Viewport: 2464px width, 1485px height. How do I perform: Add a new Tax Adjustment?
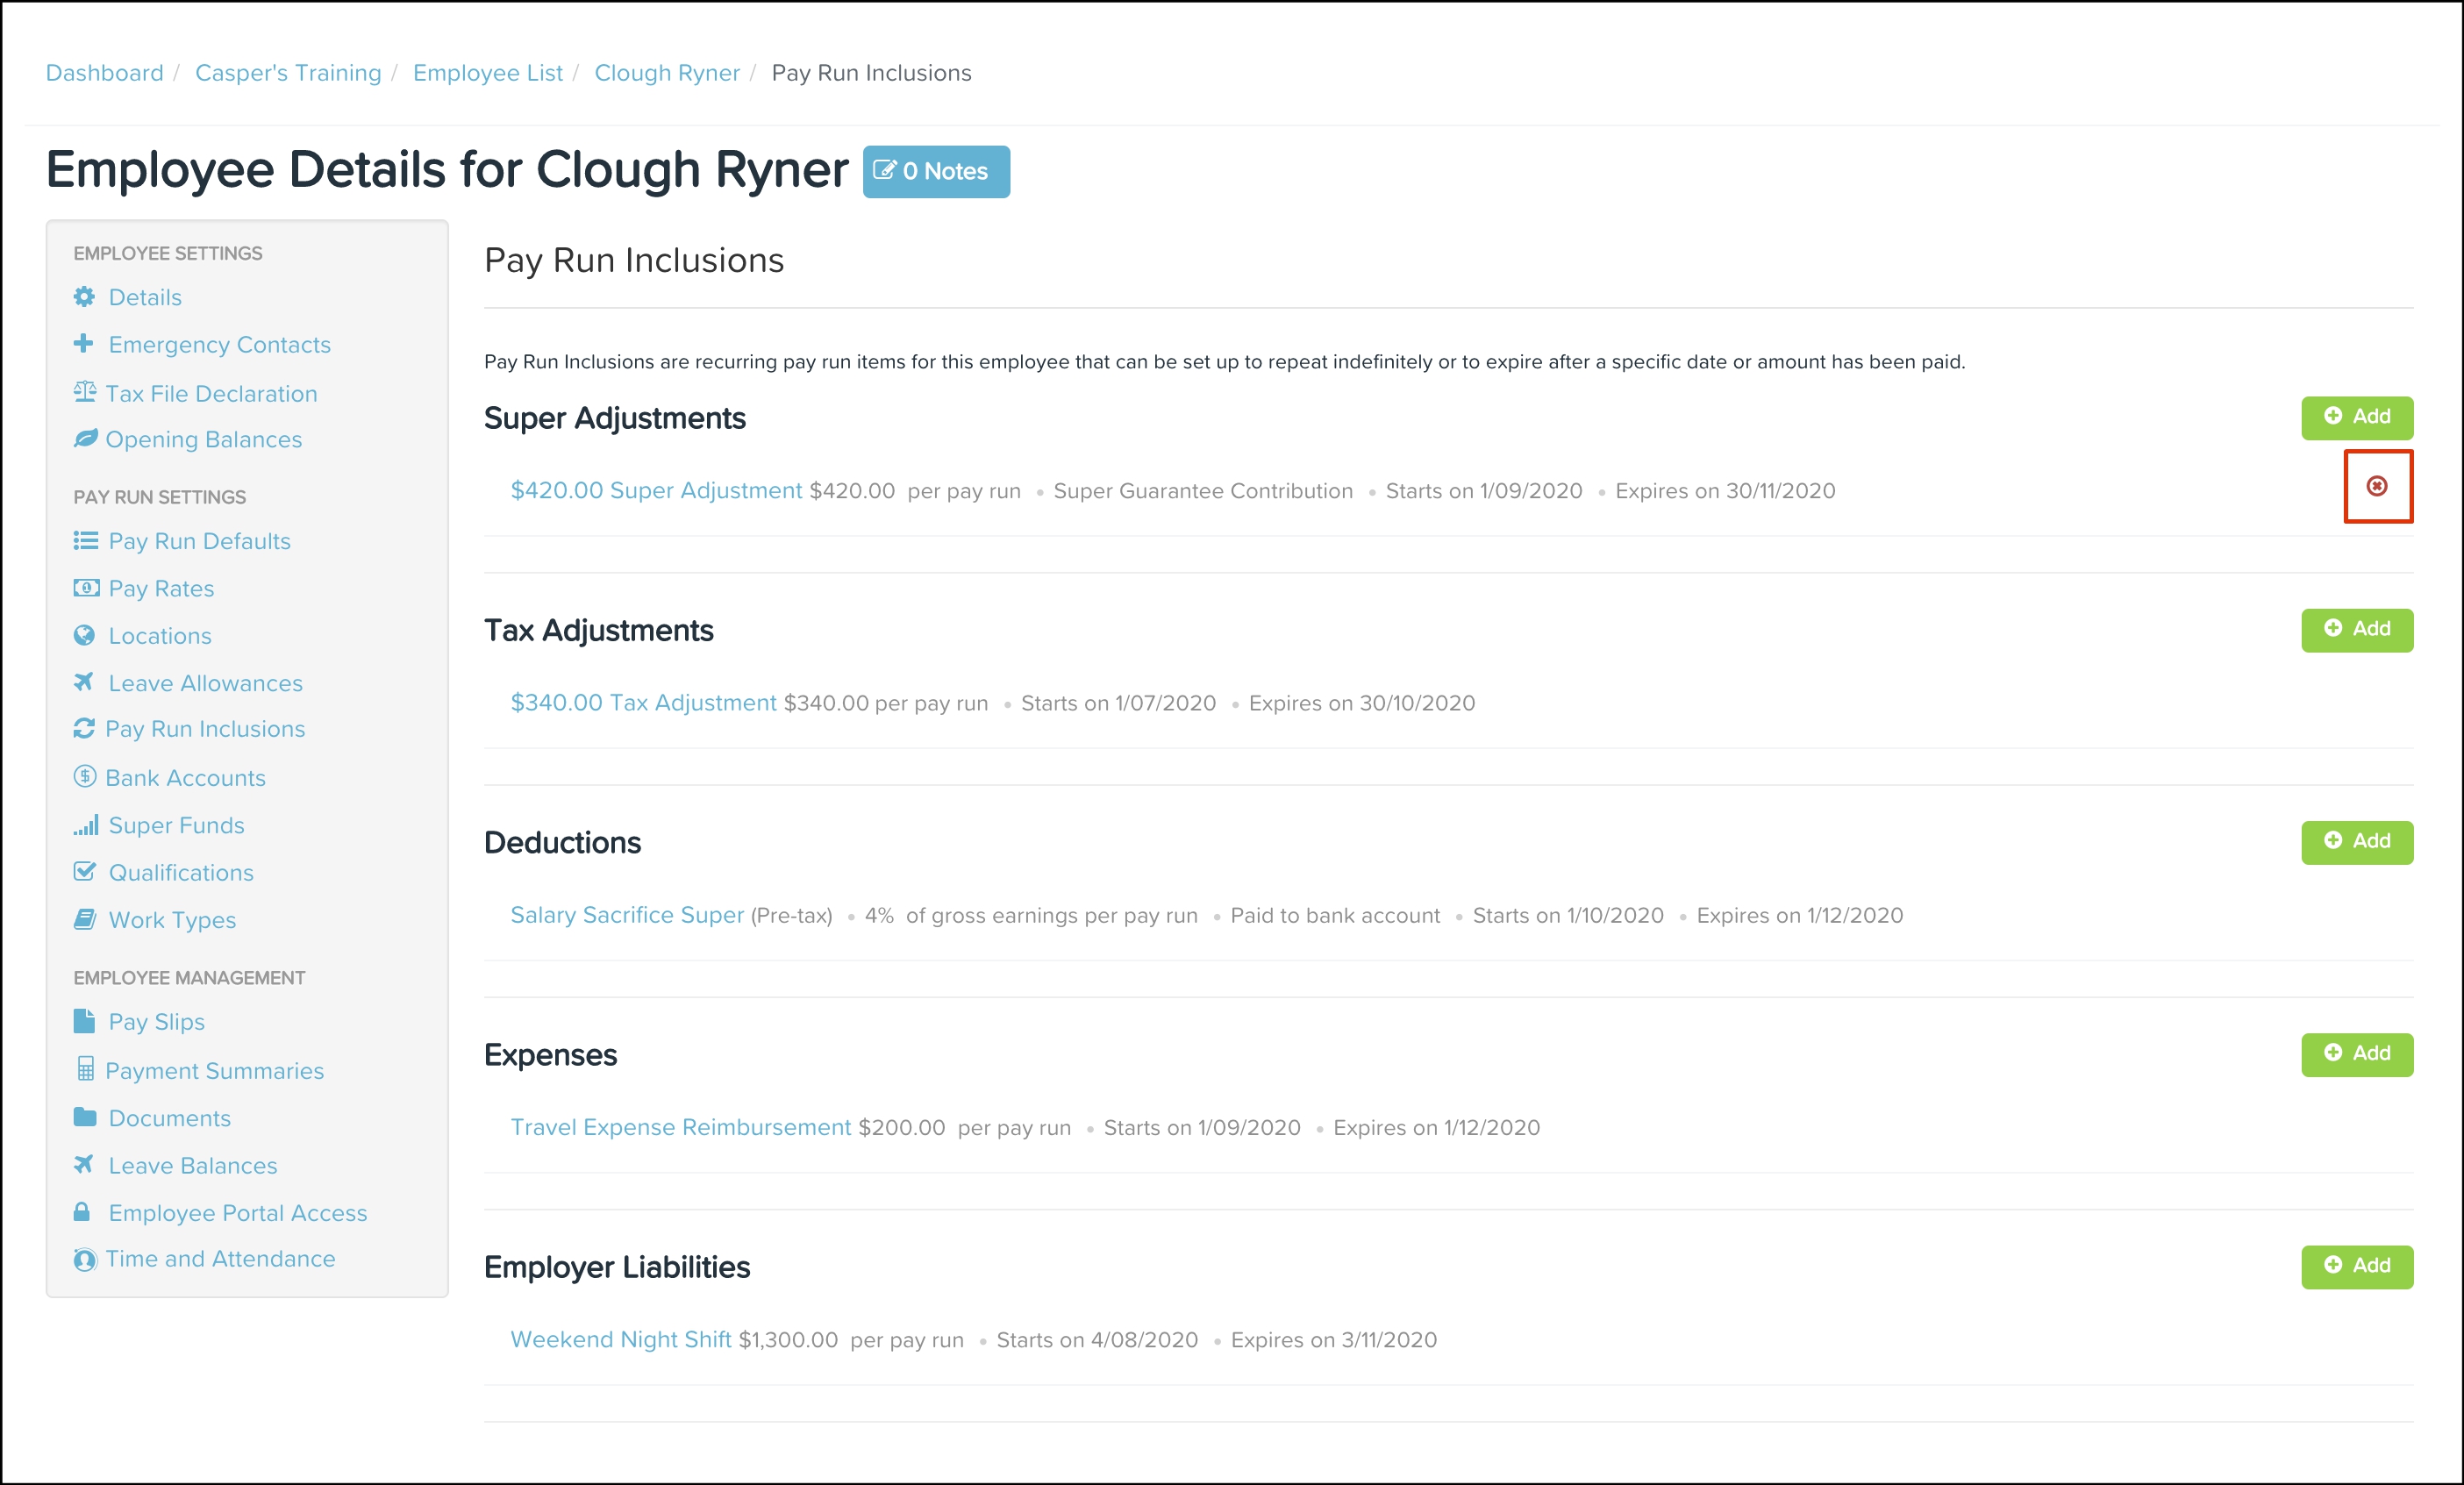[2356, 629]
